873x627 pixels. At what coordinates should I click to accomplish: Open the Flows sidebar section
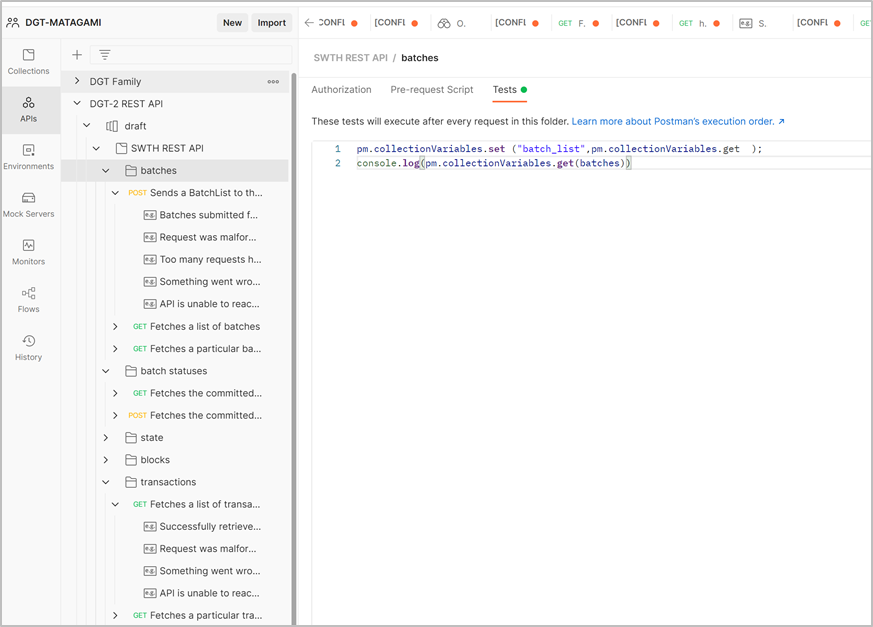point(28,300)
